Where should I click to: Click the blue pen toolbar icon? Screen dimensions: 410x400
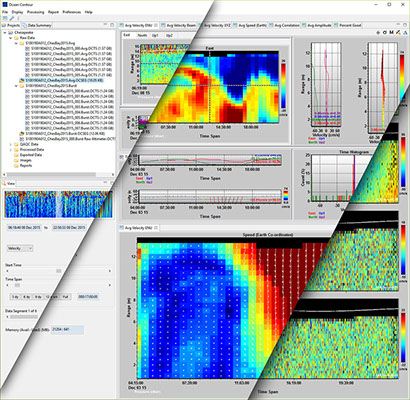(12, 18)
